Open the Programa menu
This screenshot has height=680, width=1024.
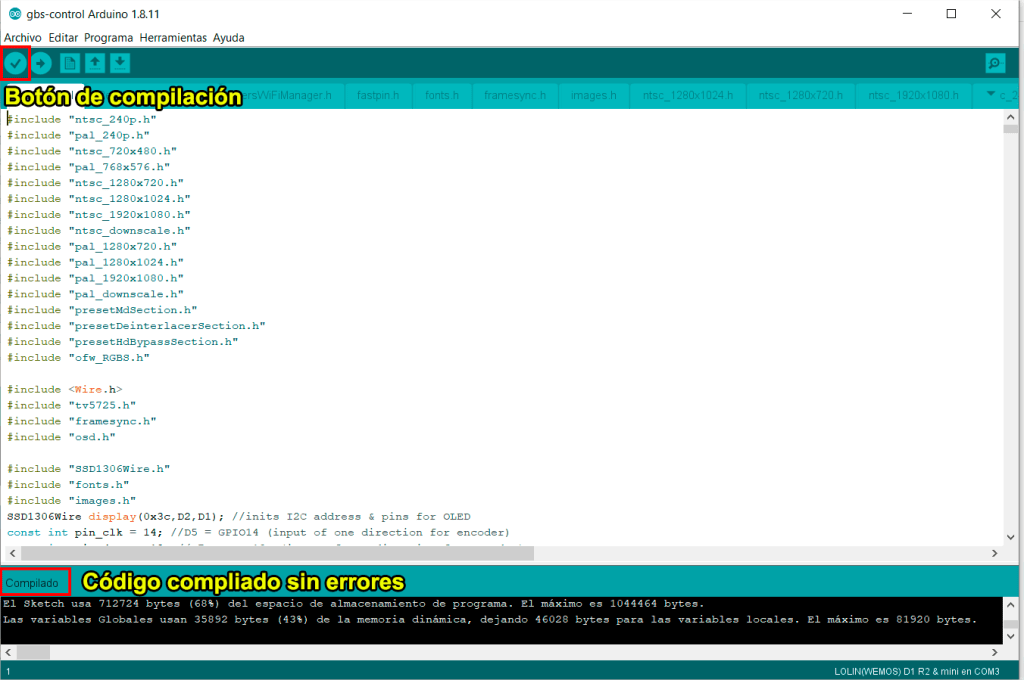pos(108,38)
